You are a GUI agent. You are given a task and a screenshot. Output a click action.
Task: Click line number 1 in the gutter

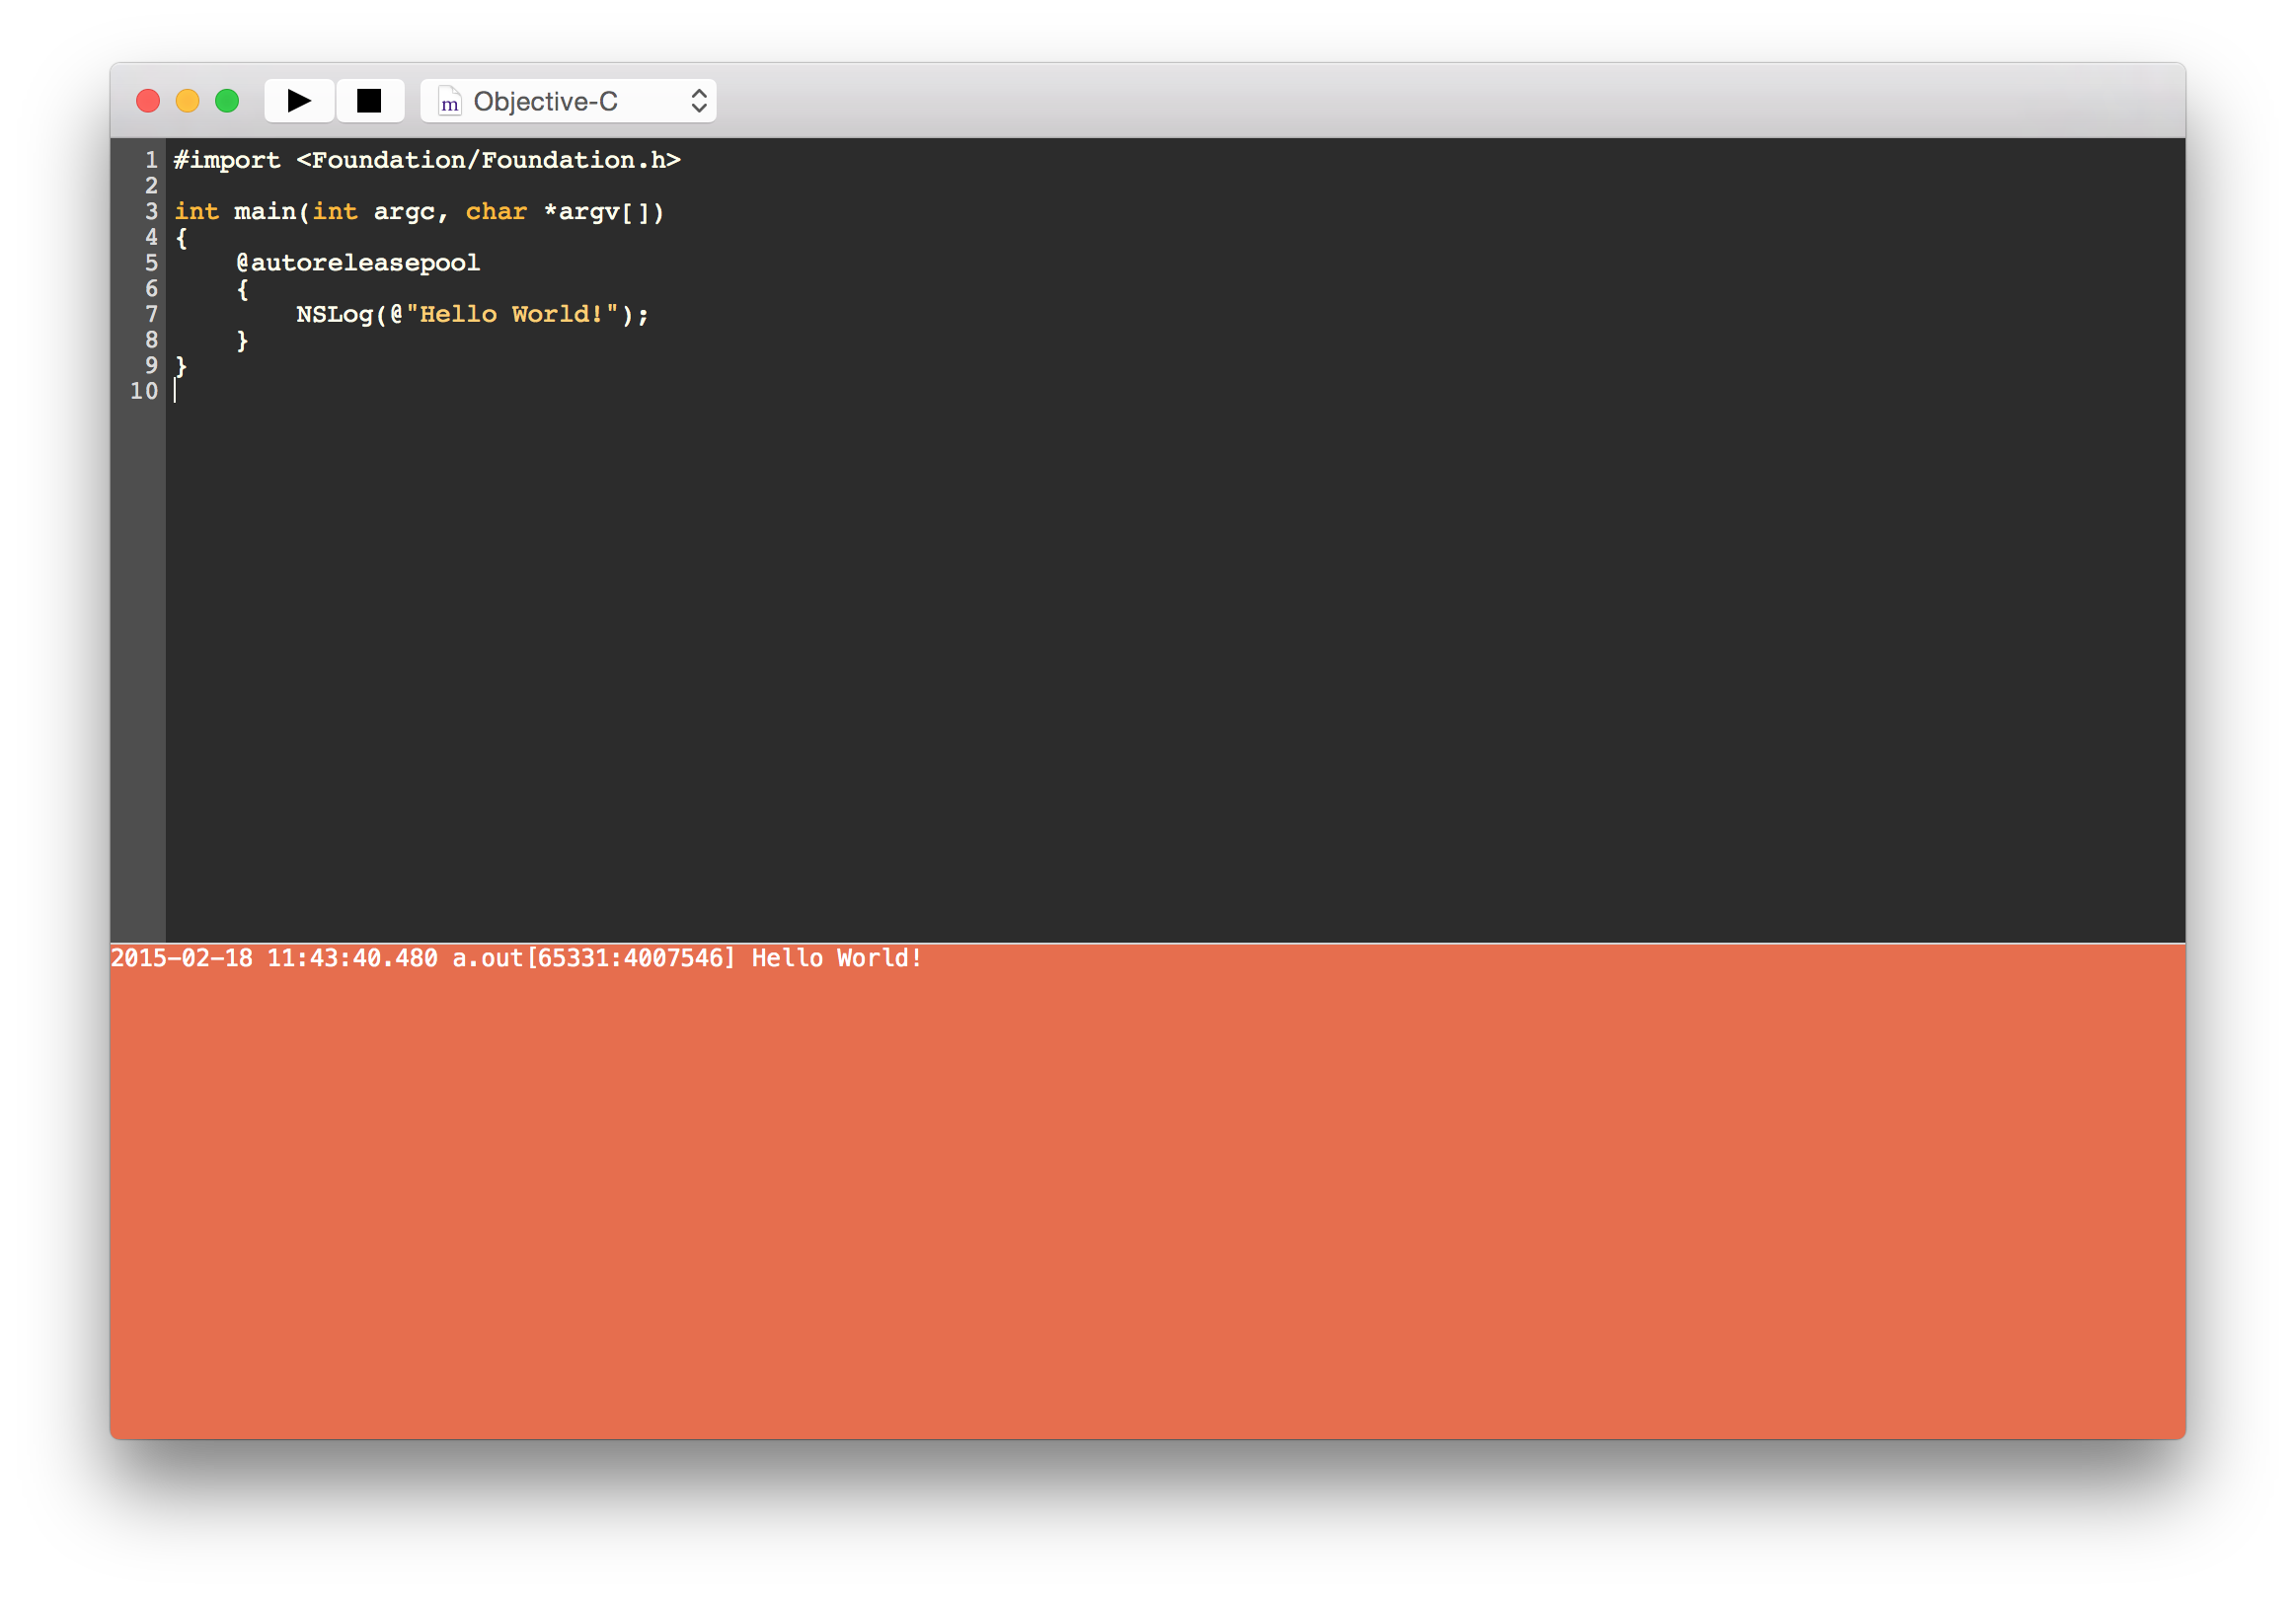[151, 160]
